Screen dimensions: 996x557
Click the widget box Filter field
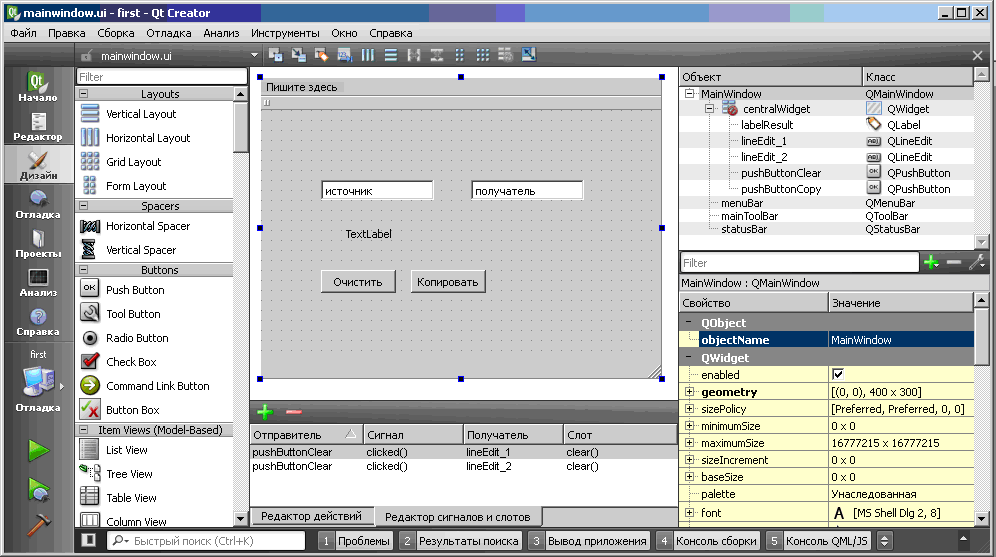[x=162, y=77]
